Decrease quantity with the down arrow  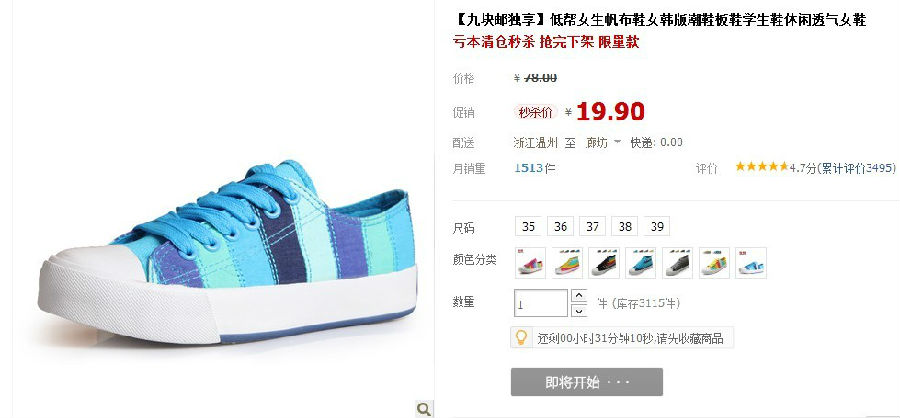579,310
